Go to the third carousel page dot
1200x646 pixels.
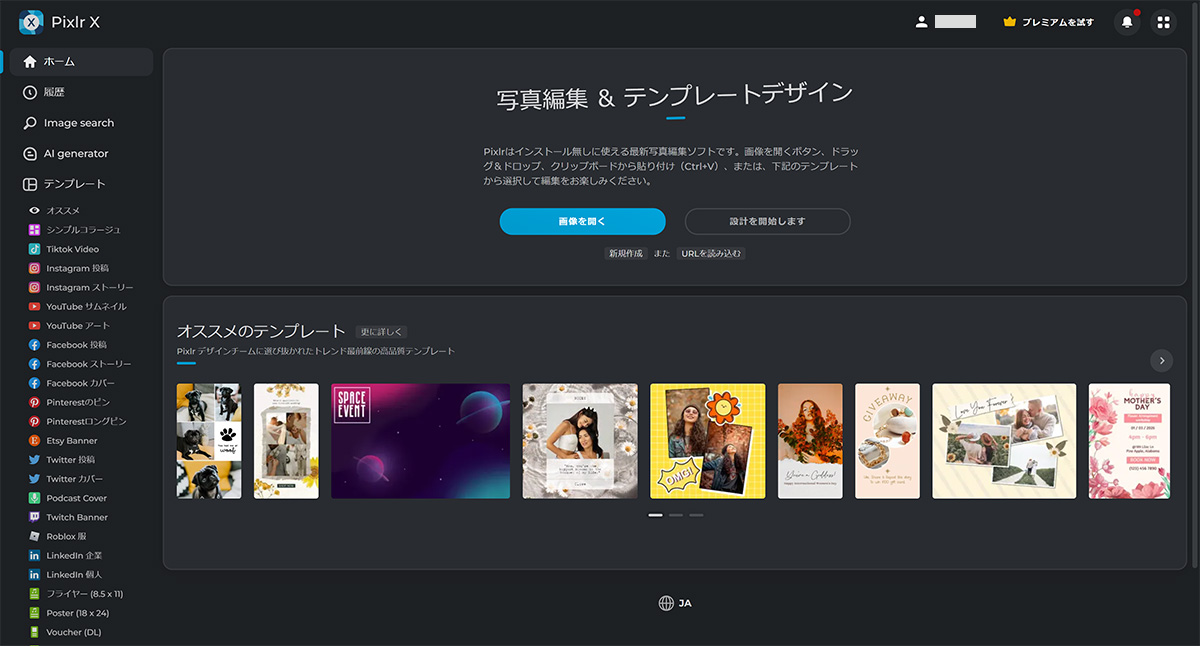point(696,515)
